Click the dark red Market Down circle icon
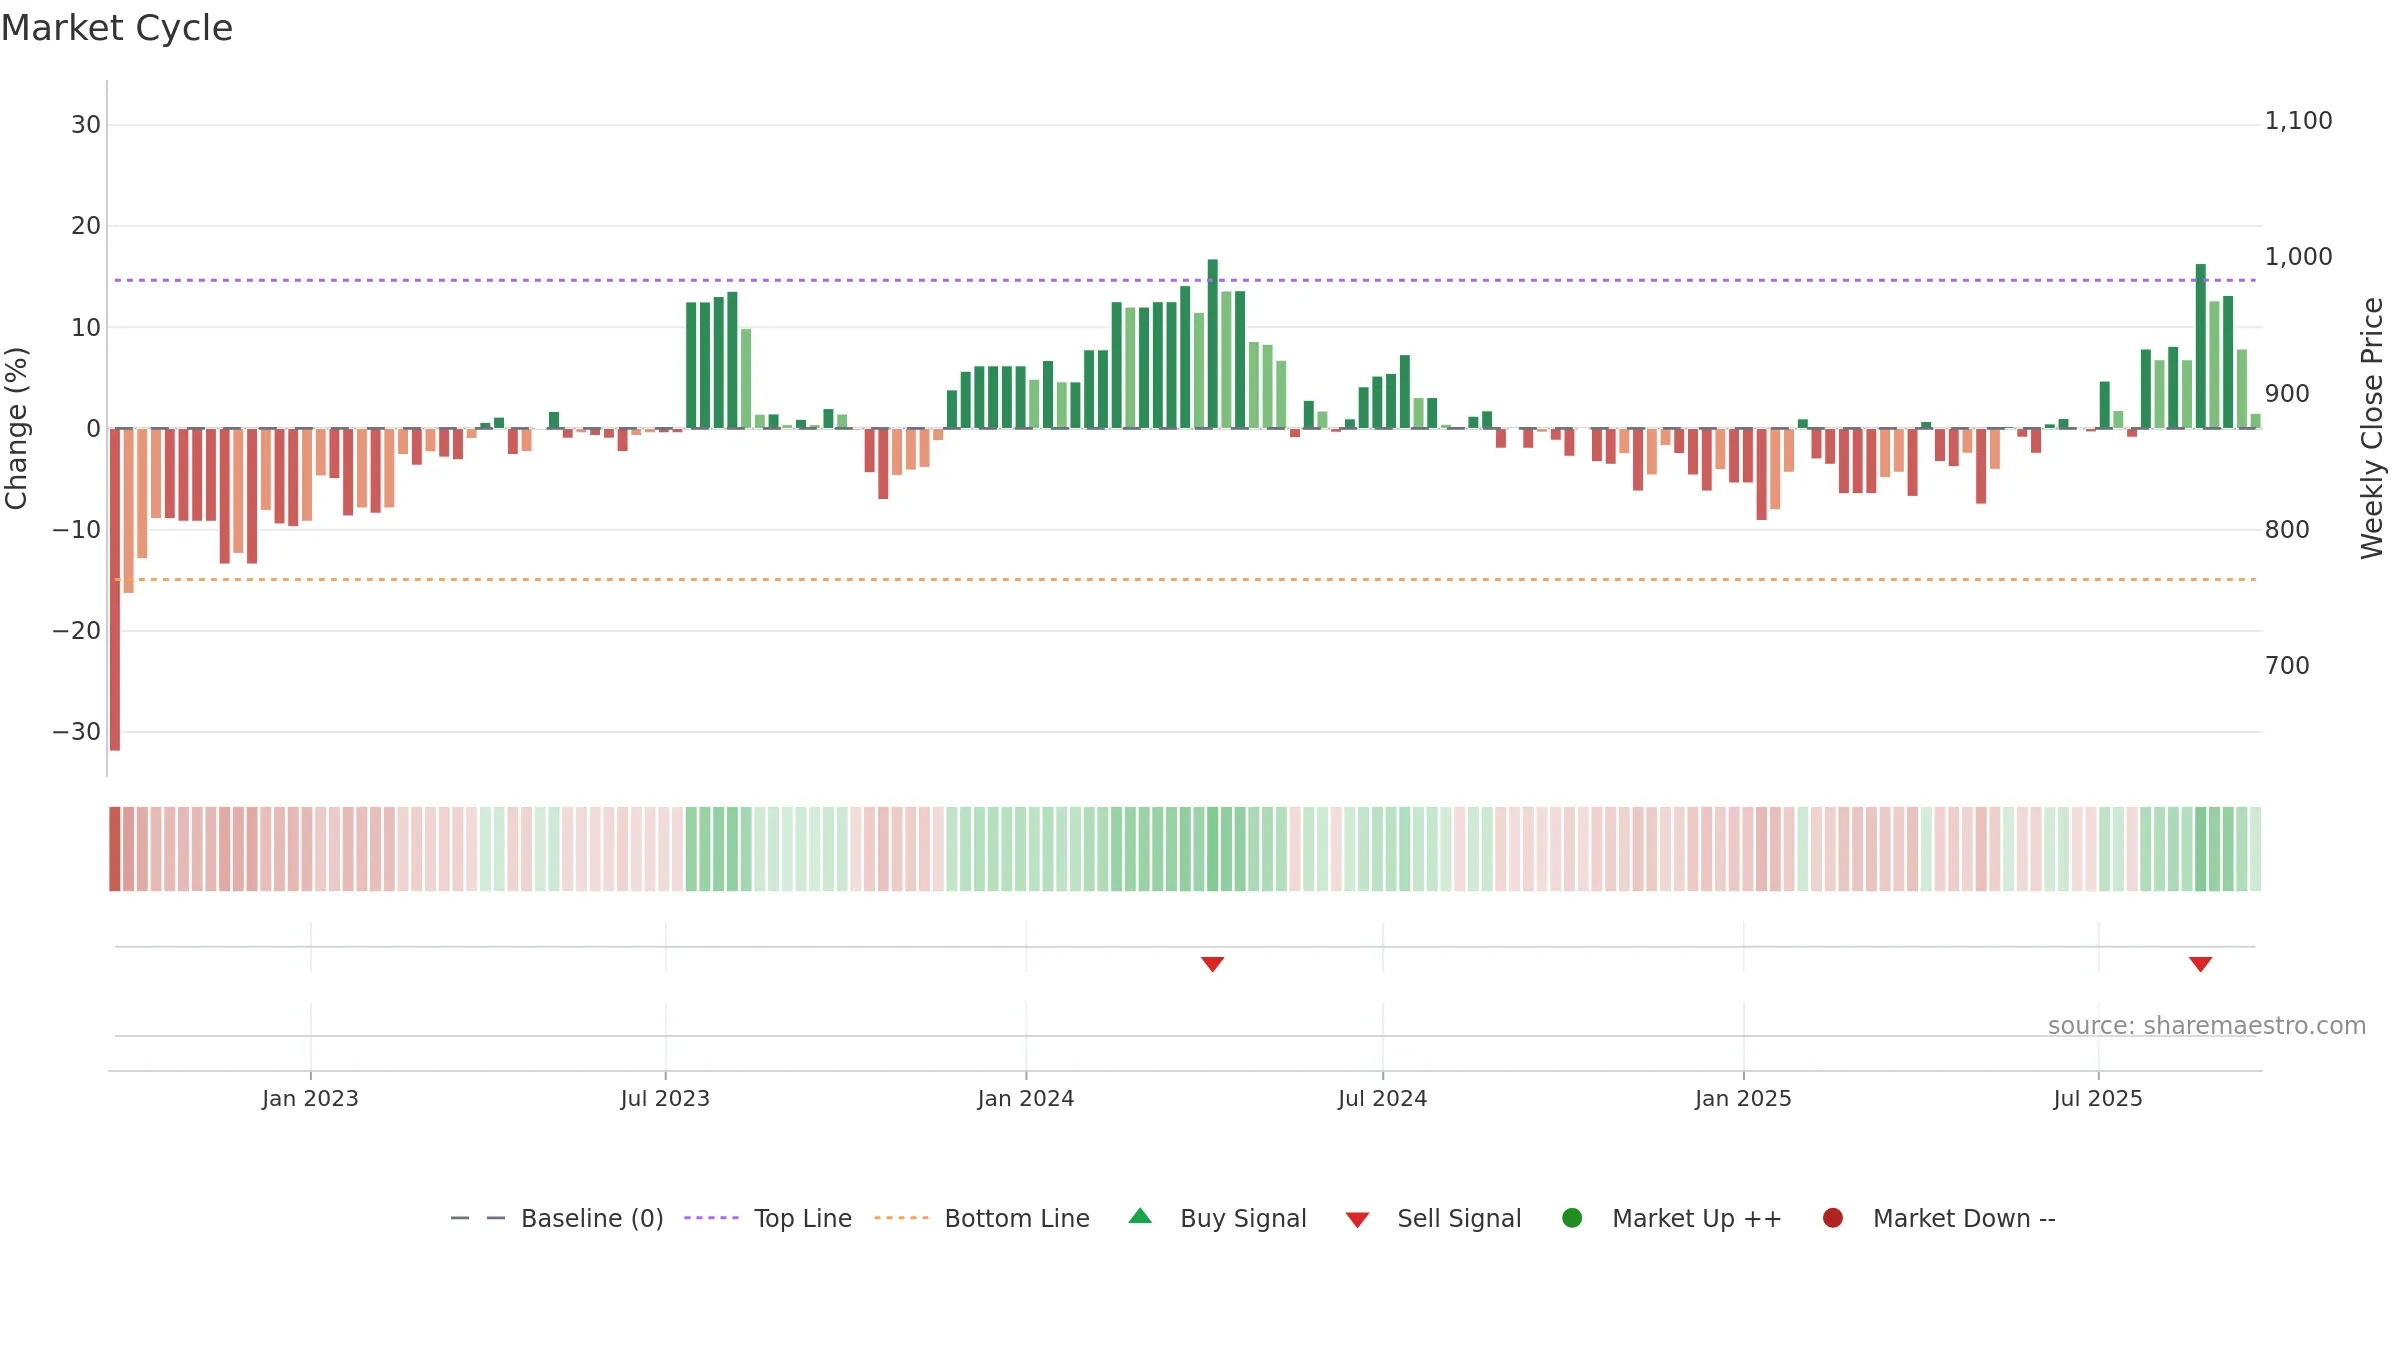 coord(1833,1218)
